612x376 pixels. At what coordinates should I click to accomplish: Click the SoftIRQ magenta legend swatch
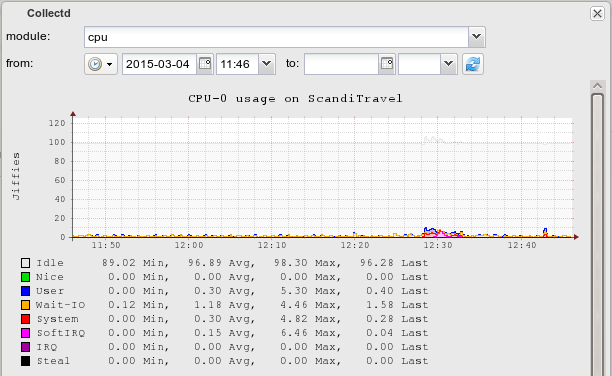pos(25,333)
